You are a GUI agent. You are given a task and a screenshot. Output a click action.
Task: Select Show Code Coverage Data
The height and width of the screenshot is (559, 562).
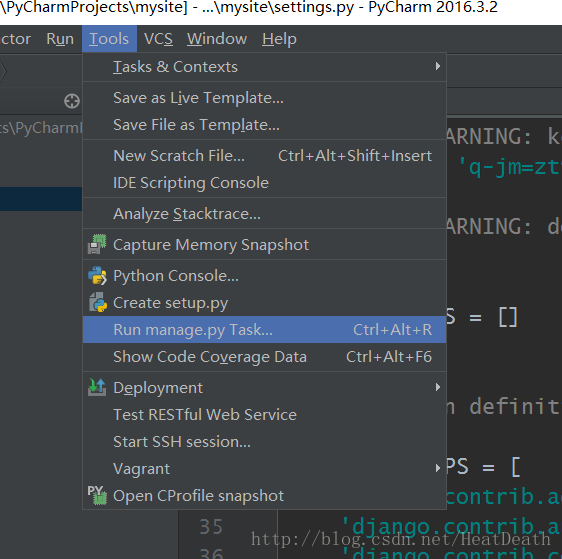click(264, 357)
